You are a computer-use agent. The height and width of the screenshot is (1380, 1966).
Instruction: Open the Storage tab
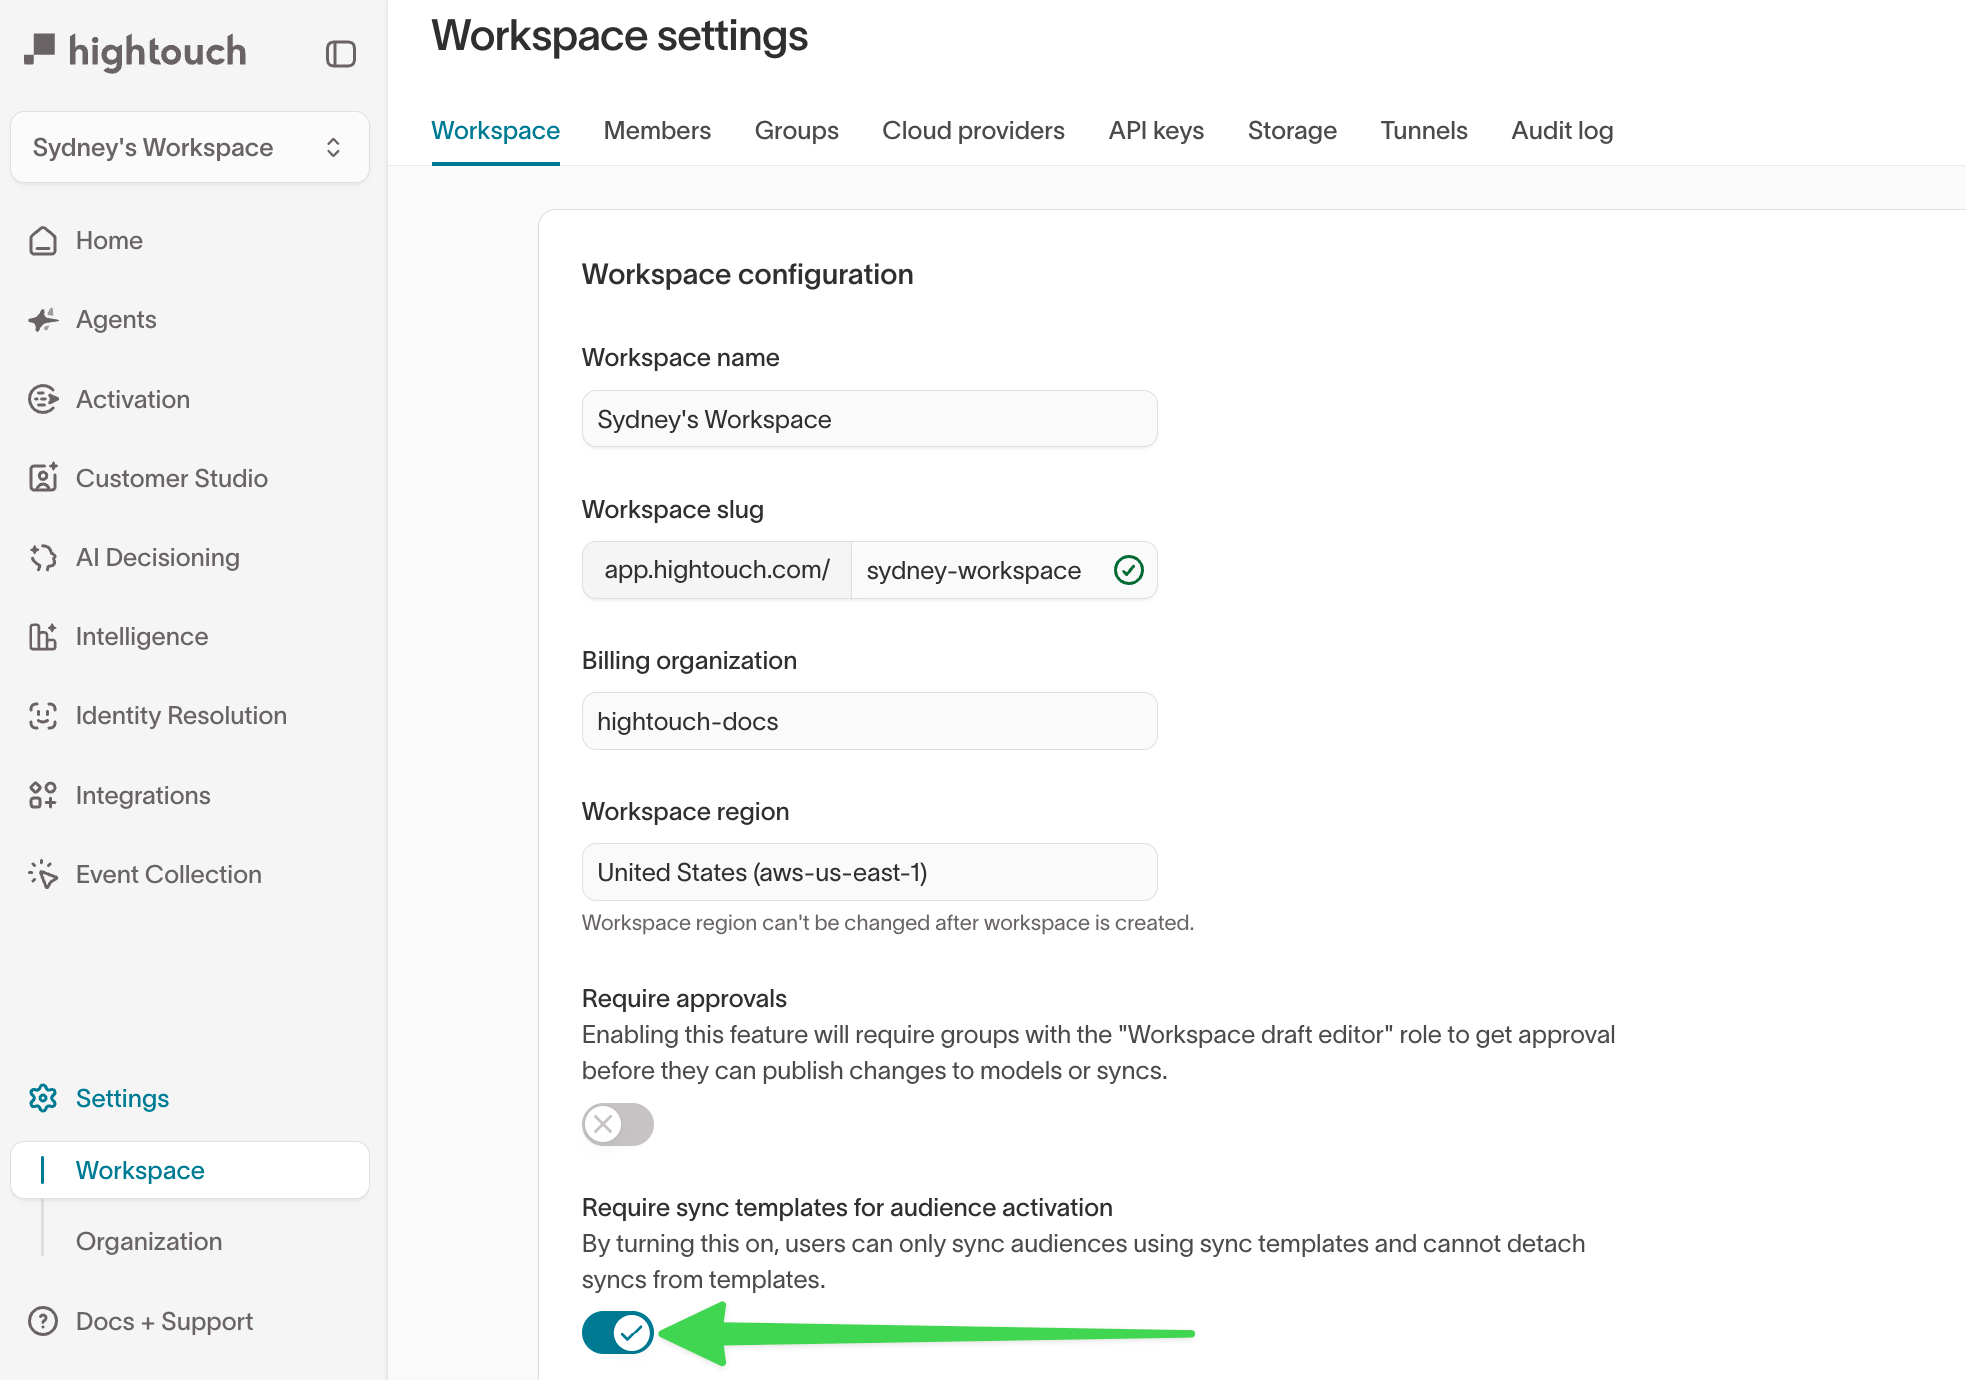1292,130
